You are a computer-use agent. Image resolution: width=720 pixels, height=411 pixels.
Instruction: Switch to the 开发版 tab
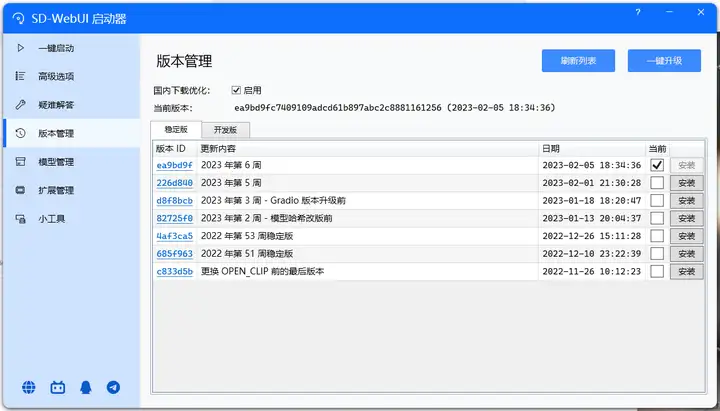225,130
